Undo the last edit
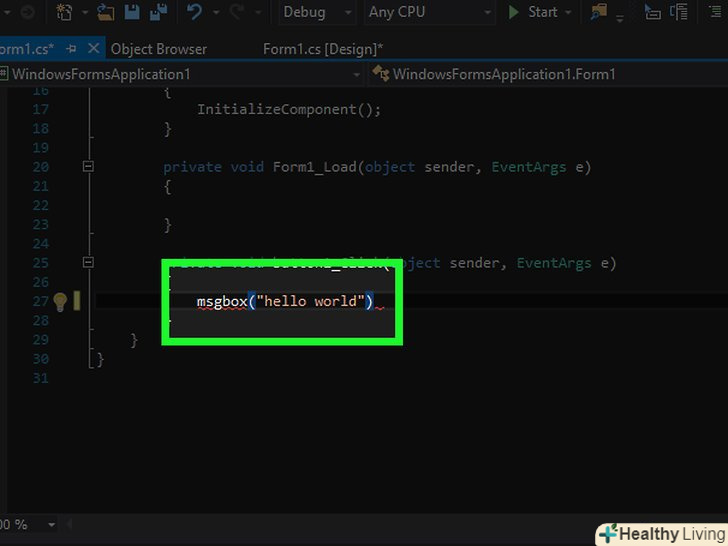This screenshot has height=546, width=728. pos(195,12)
